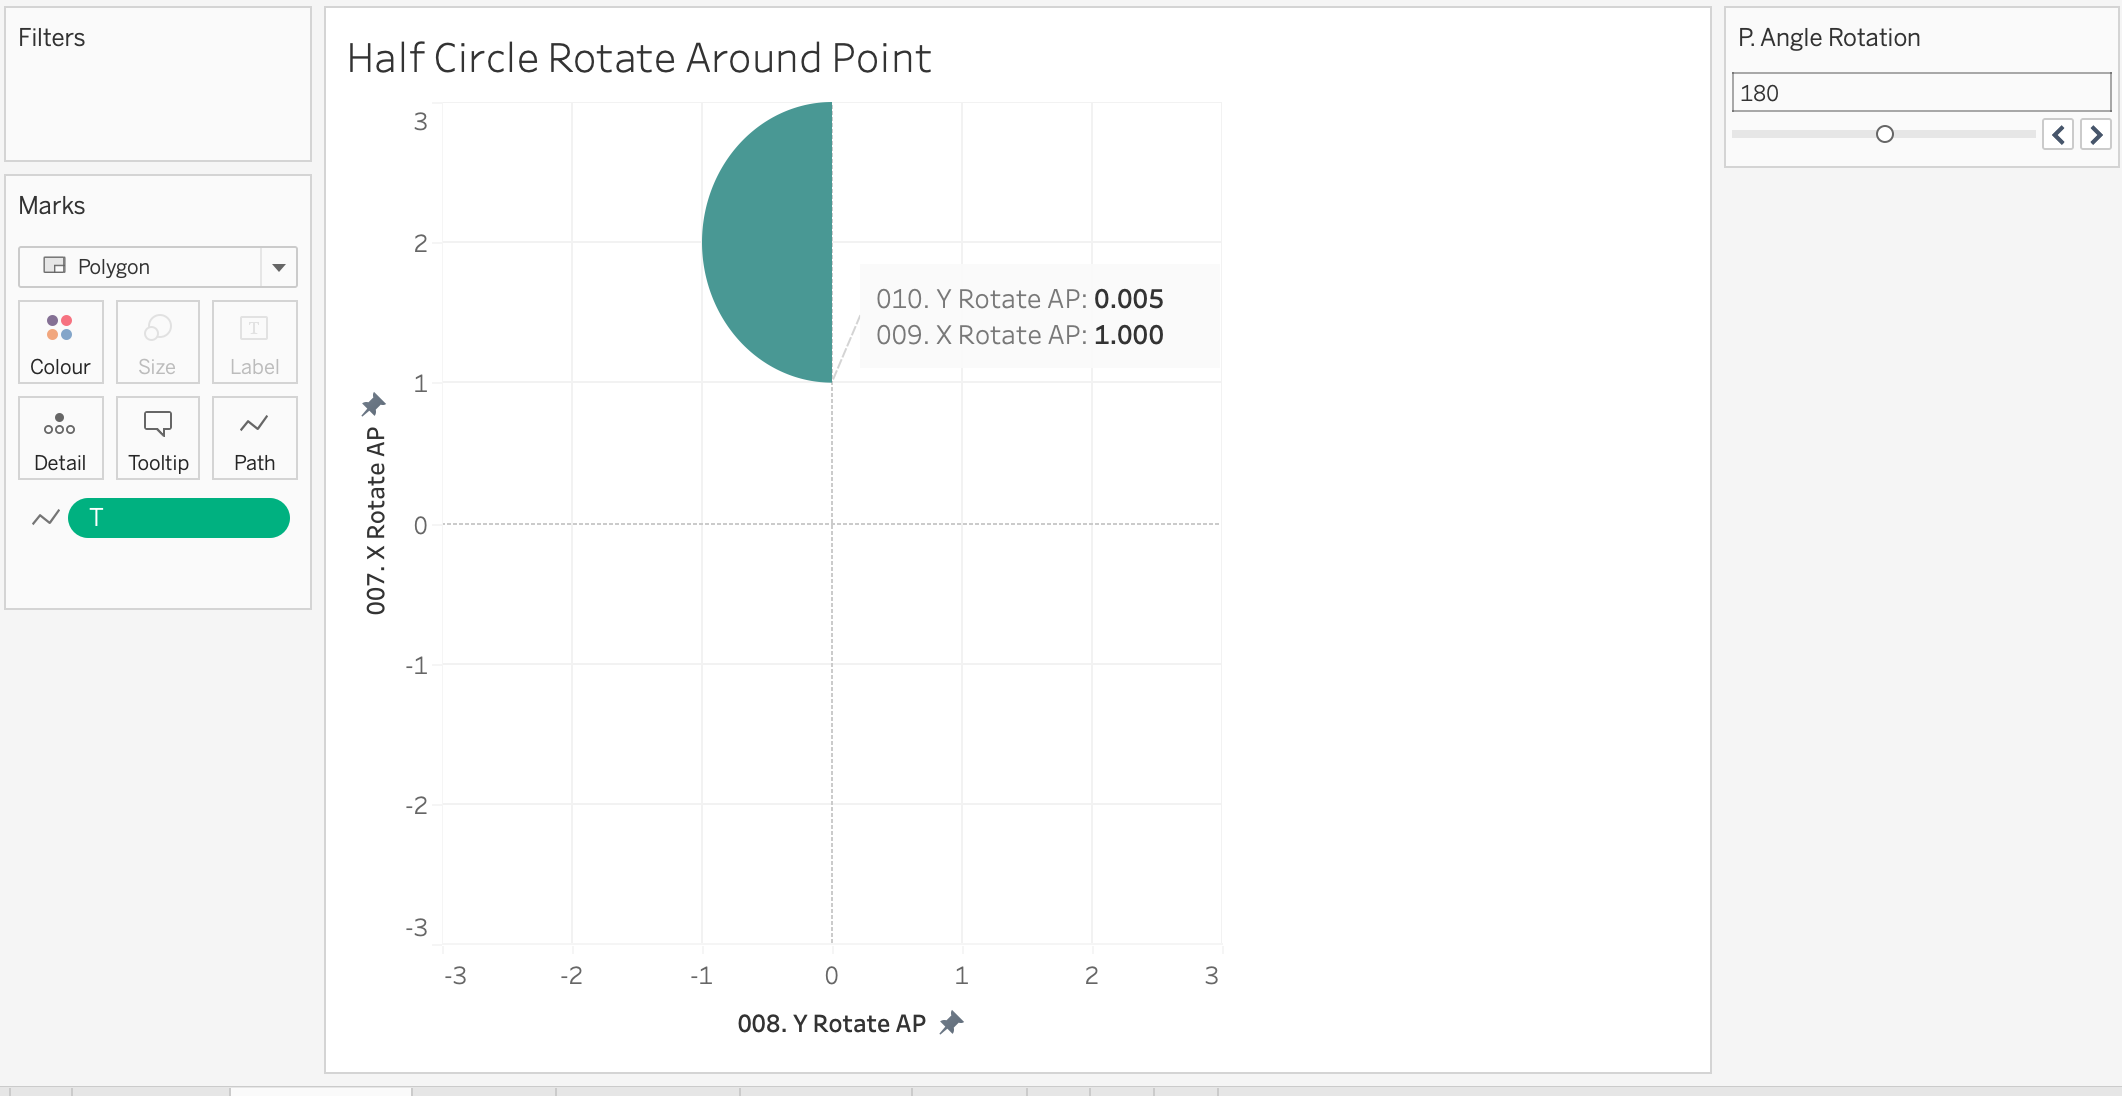Click the dropdown arrow of mark type

tap(279, 267)
